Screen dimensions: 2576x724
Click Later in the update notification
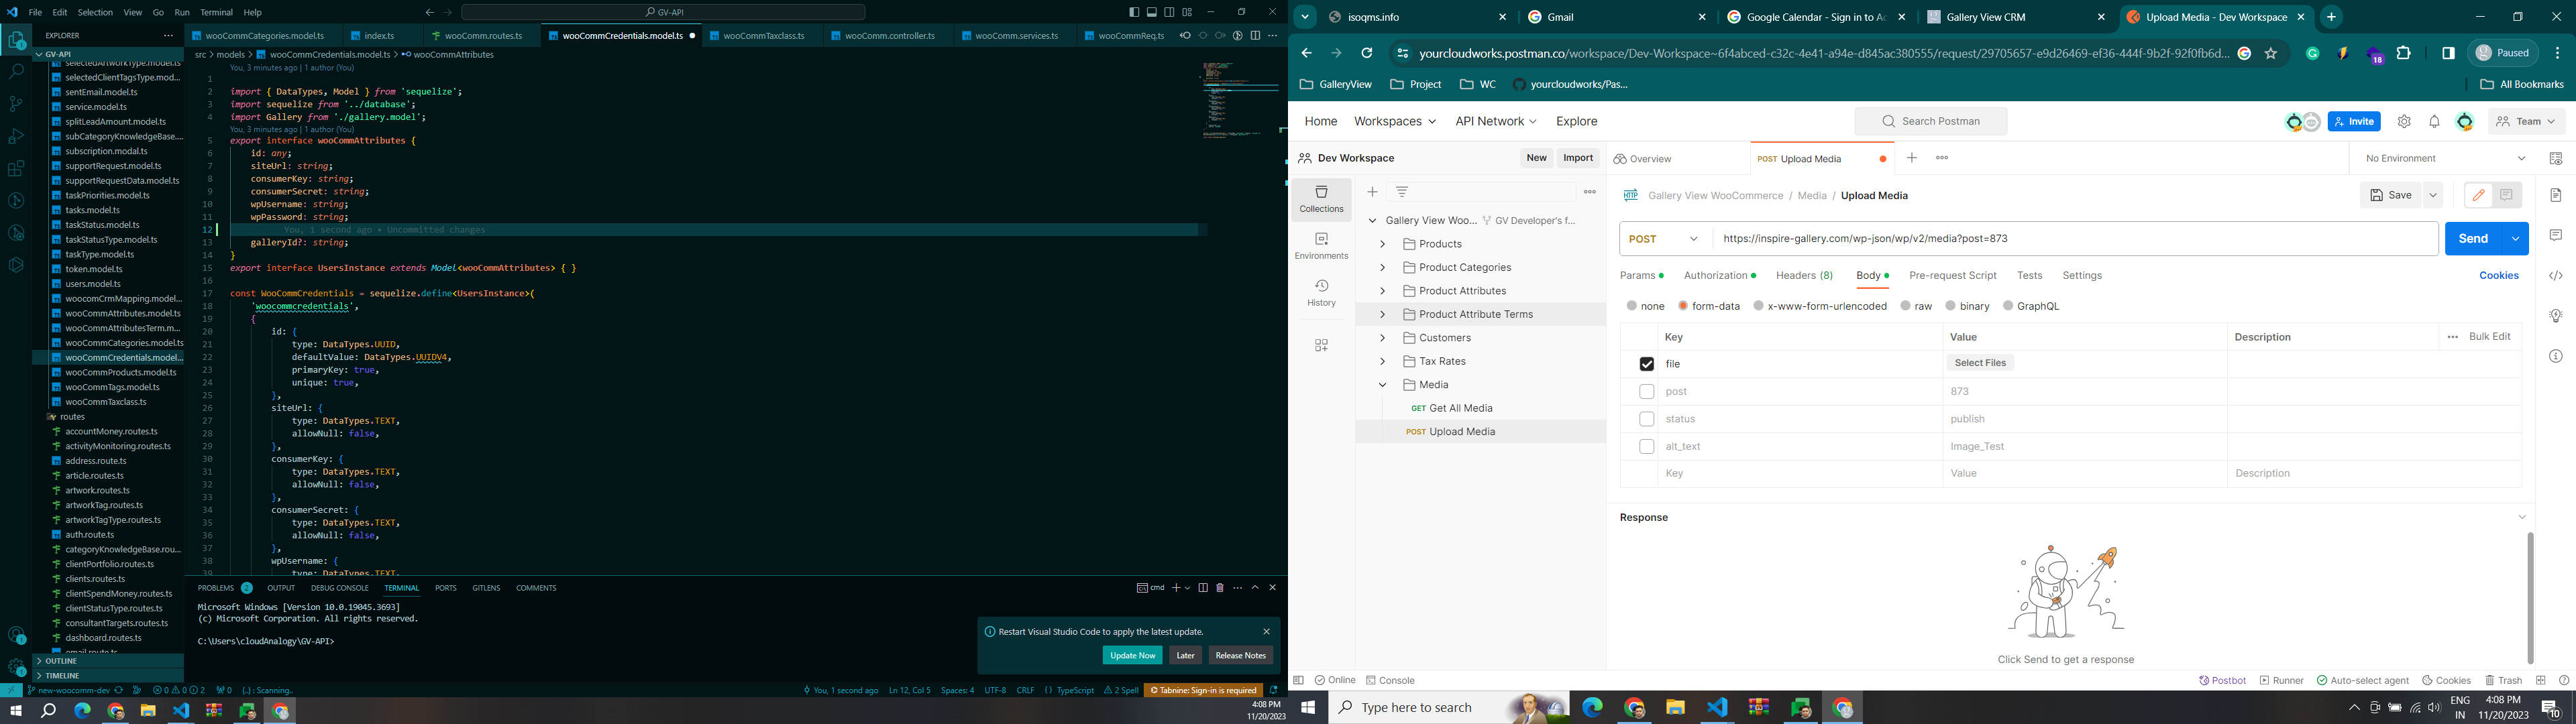pos(1185,656)
